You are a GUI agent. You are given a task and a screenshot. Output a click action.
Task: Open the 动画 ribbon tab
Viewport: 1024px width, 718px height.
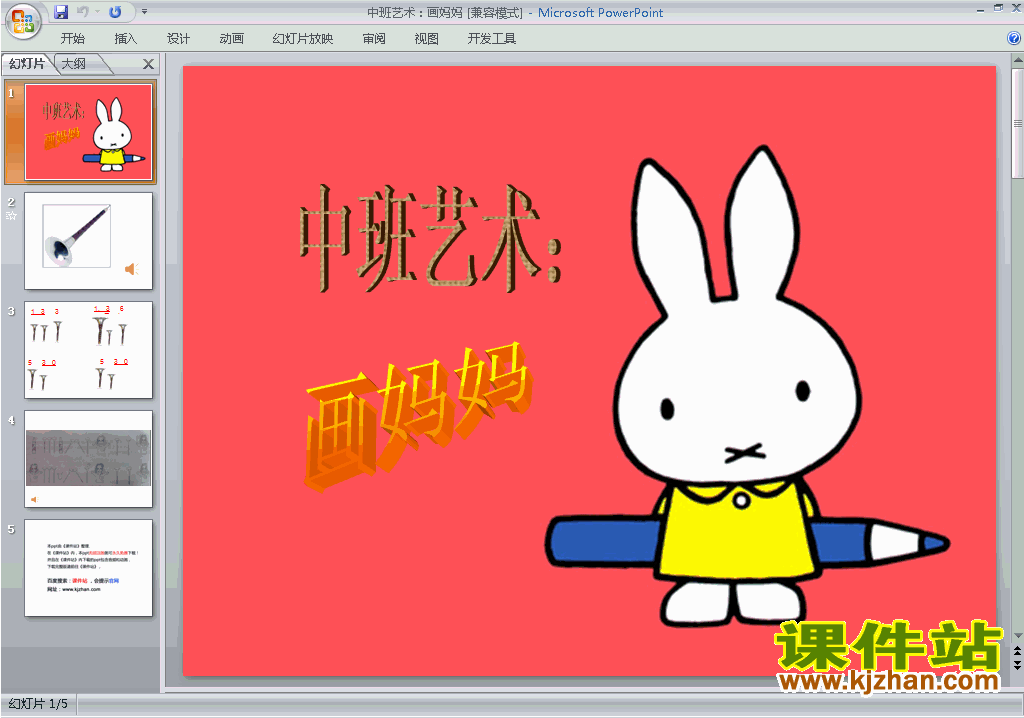coord(231,39)
